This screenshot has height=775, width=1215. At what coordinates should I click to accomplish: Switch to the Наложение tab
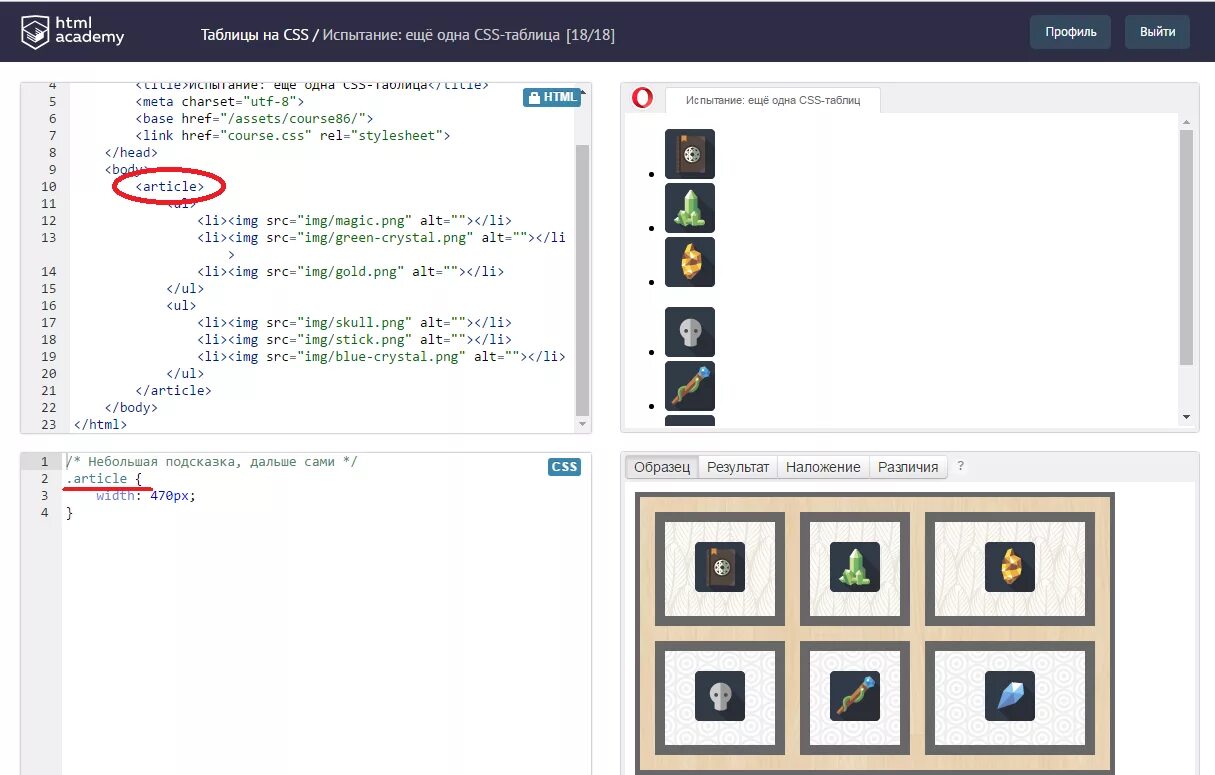pyautogui.click(x=823, y=467)
